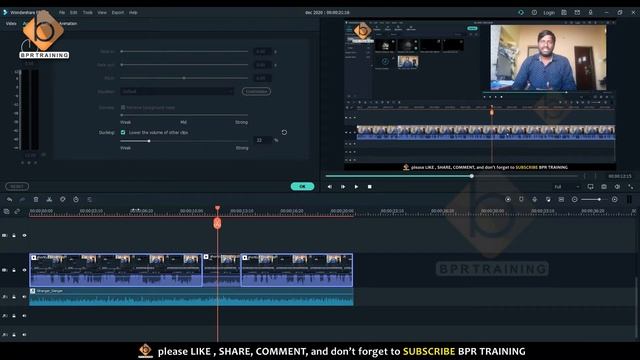640x360 pixels.
Task: Click the save project icon in title bar
Action: tap(564, 13)
